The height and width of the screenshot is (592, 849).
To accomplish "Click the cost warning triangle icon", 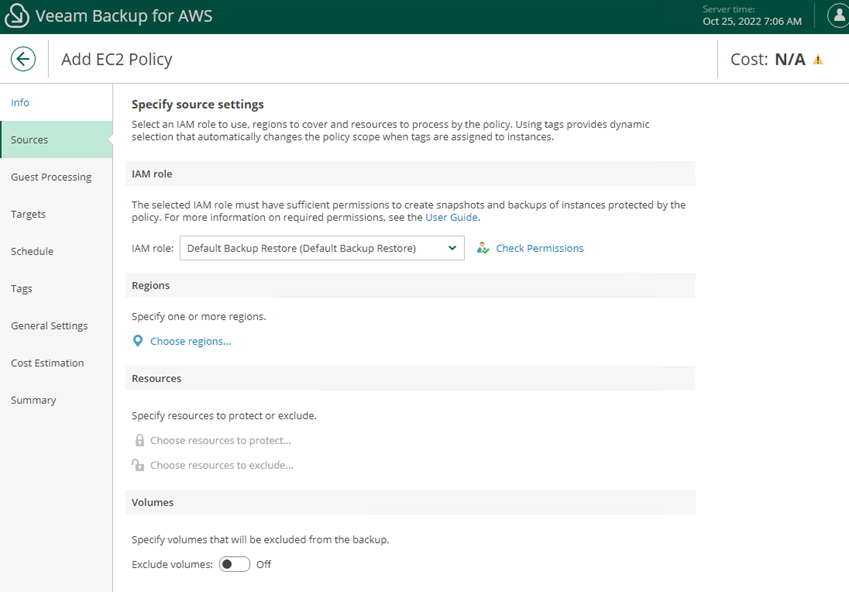I will (818, 60).
